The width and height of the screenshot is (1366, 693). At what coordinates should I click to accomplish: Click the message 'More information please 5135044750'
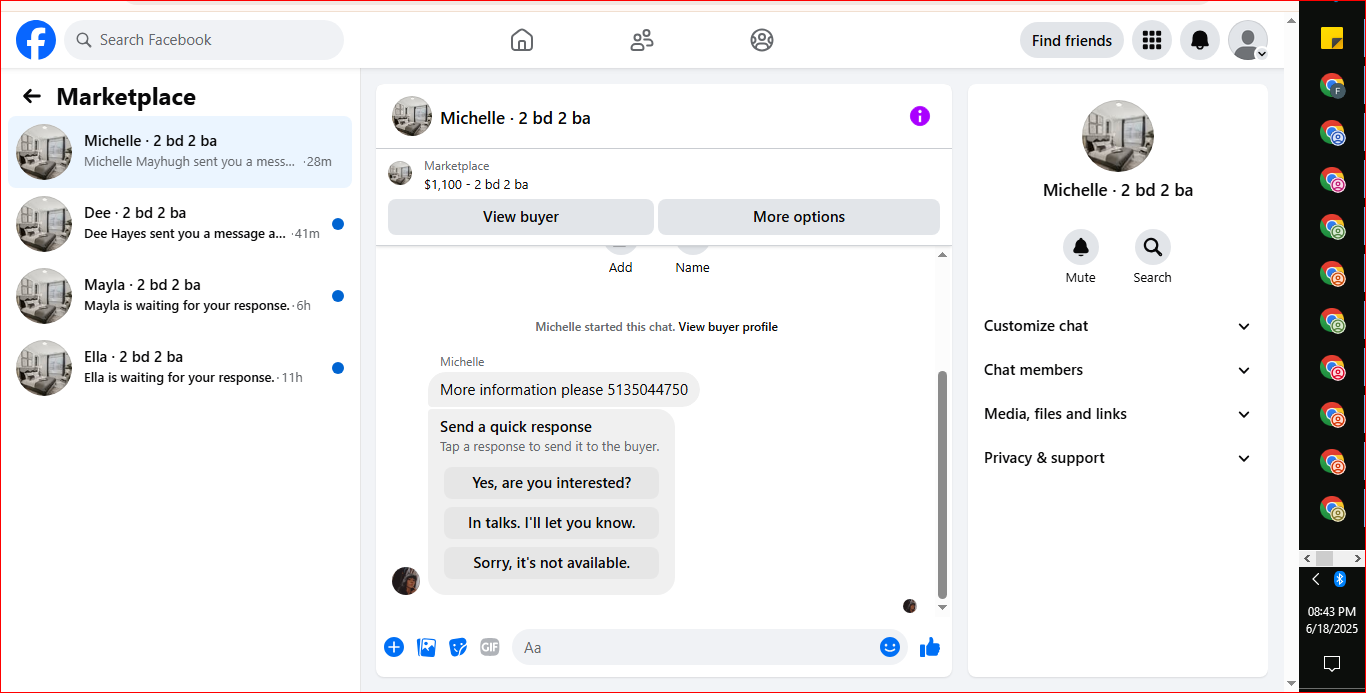click(564, 390)
